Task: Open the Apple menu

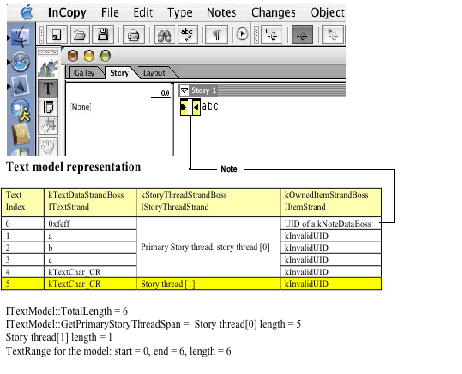Action: [x=27, y=13]
